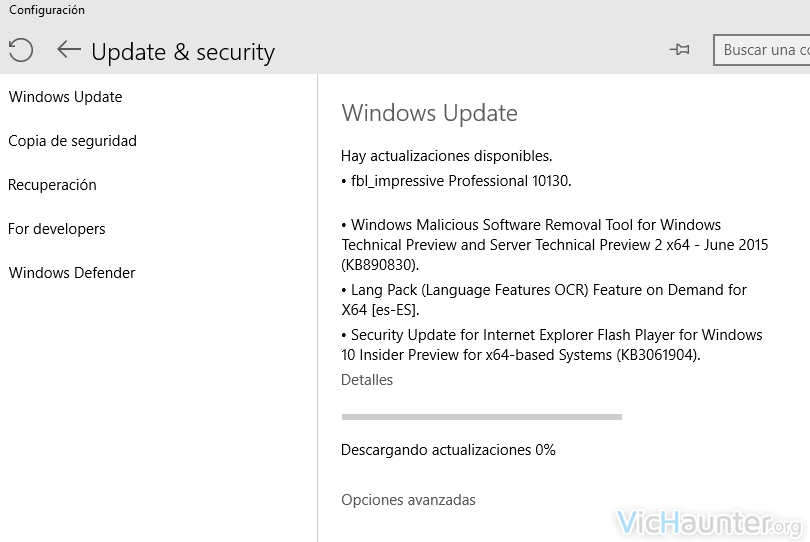
Task: Click the 'Update & security' page title
Action: 183,52
